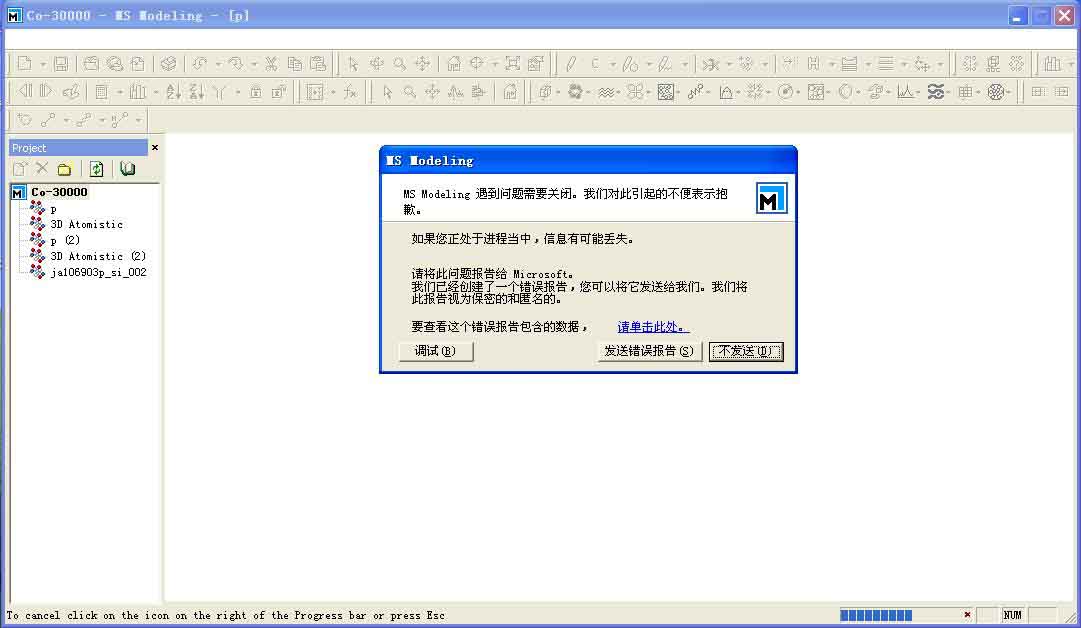Open dropdown arrow next to New document icon
This screenshot has height=628, width=1081.
click(x=43, y=64)
